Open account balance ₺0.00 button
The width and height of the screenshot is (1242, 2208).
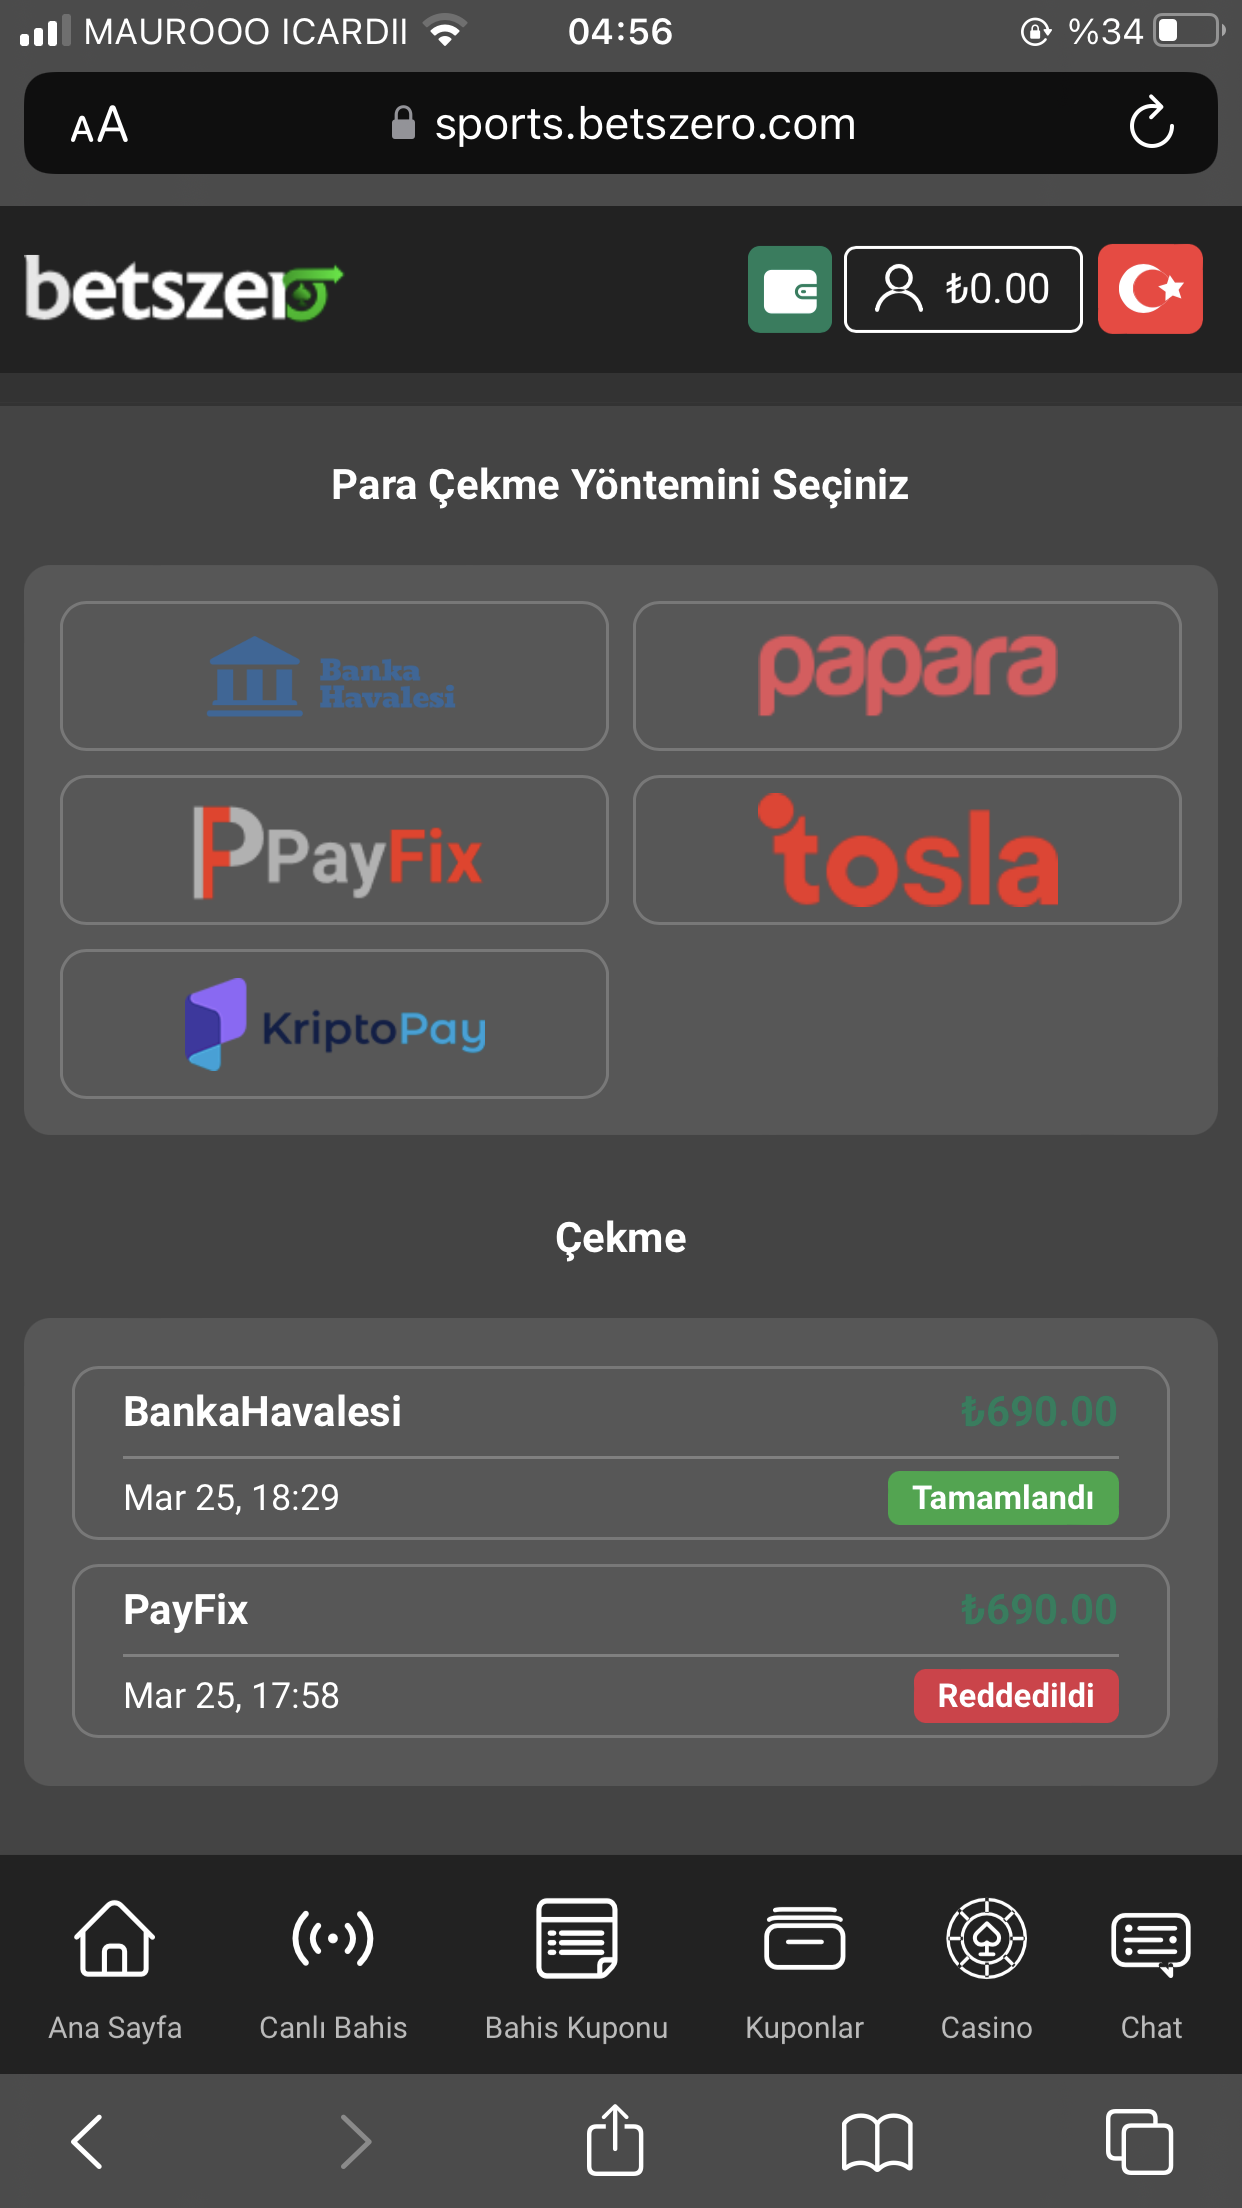click(962, 289)
